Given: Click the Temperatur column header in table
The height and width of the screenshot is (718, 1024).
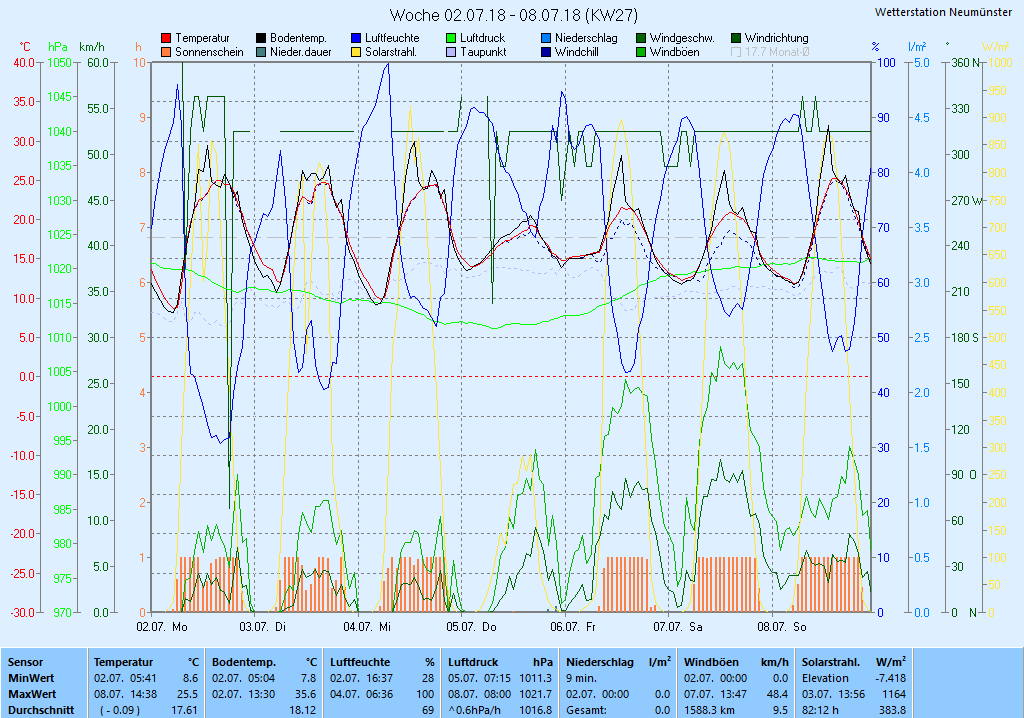Looking at the screenshot, I should point(123,662).
